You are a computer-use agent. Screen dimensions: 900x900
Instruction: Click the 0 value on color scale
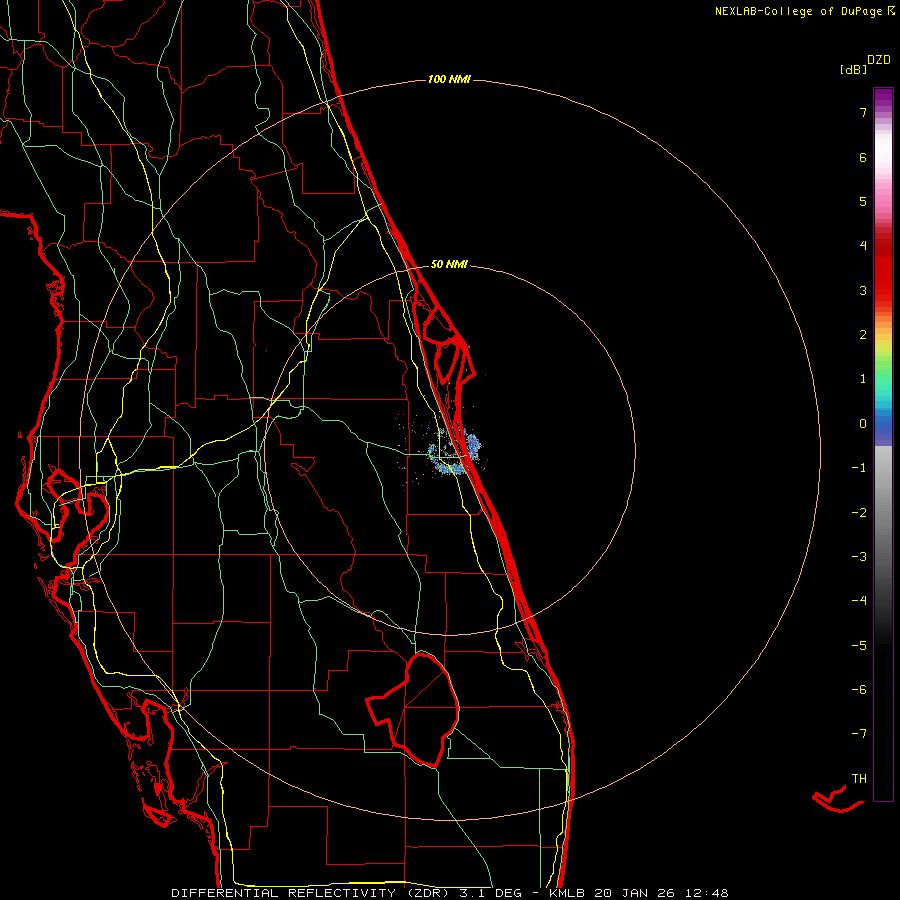[863, 424]
